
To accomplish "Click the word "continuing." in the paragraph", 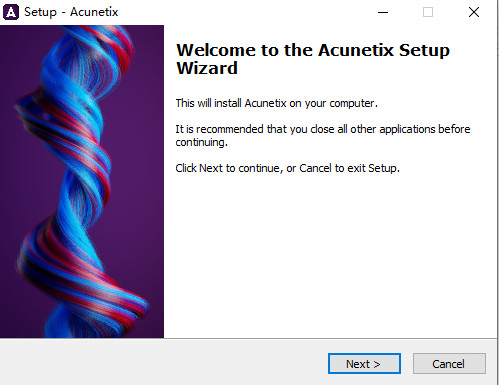I will point(201,142).
